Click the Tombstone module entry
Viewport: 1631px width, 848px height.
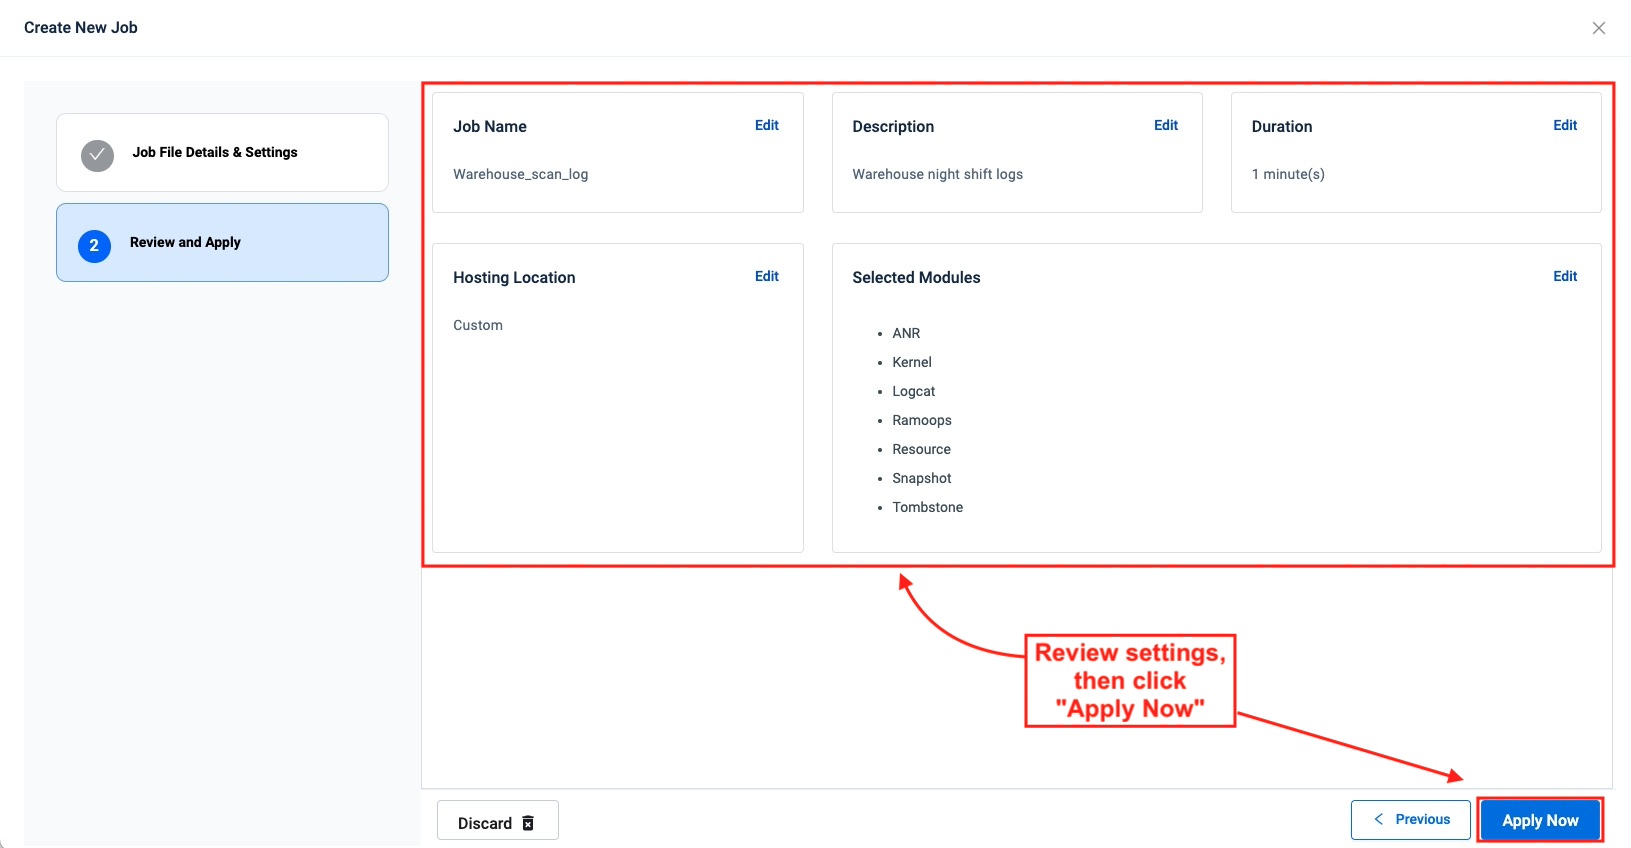[927, 507]
